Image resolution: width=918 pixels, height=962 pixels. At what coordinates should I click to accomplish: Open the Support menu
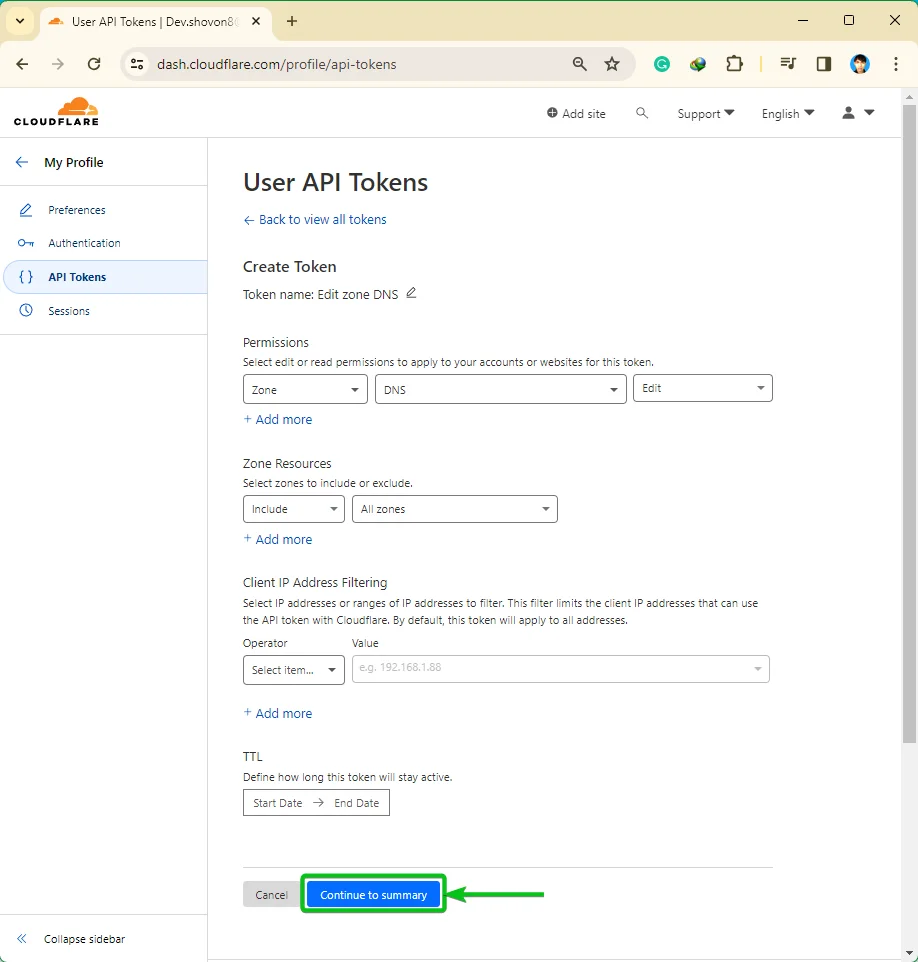click(x=705, y=114)
